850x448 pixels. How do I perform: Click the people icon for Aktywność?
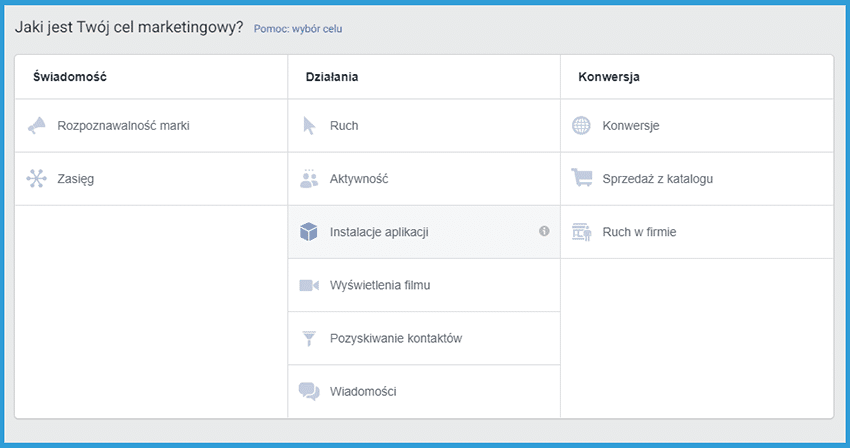tap(309, 178)
